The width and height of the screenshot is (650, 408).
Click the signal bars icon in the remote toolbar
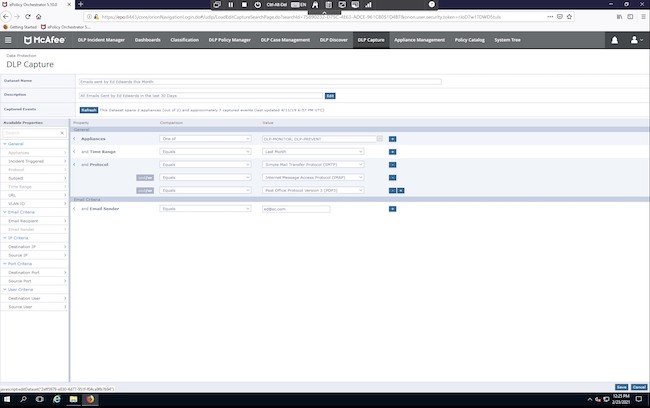click(368, 5)
